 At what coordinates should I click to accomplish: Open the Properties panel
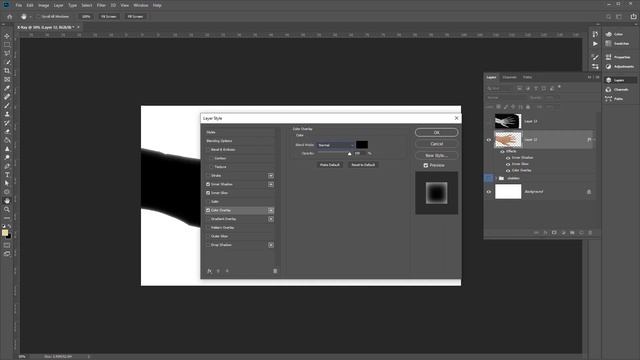(618, 57)
